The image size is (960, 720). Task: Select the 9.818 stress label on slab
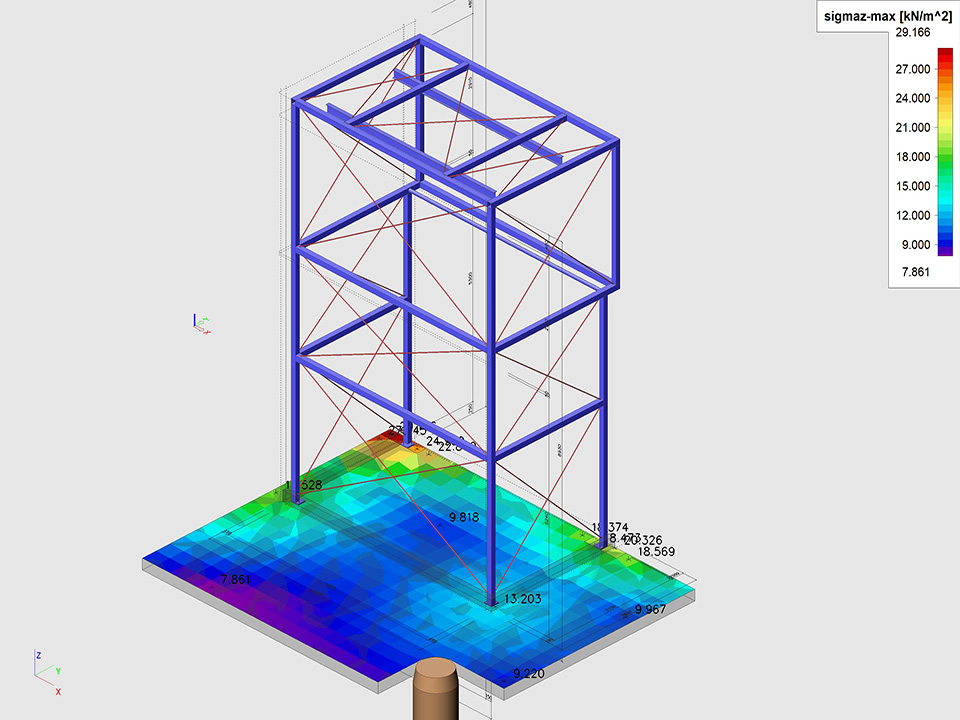pyautogui.click(x=465, y=518)
